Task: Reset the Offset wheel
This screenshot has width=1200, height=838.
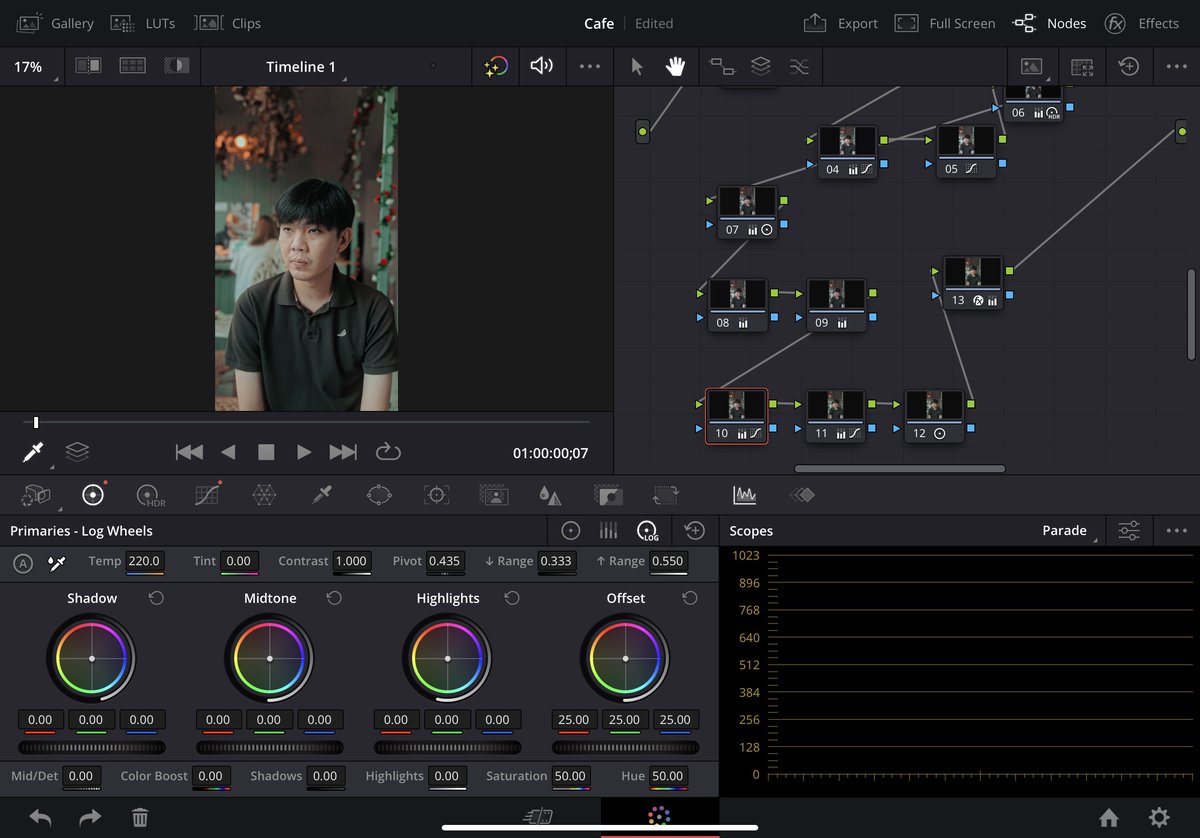Action: click(x=690, y=598)
